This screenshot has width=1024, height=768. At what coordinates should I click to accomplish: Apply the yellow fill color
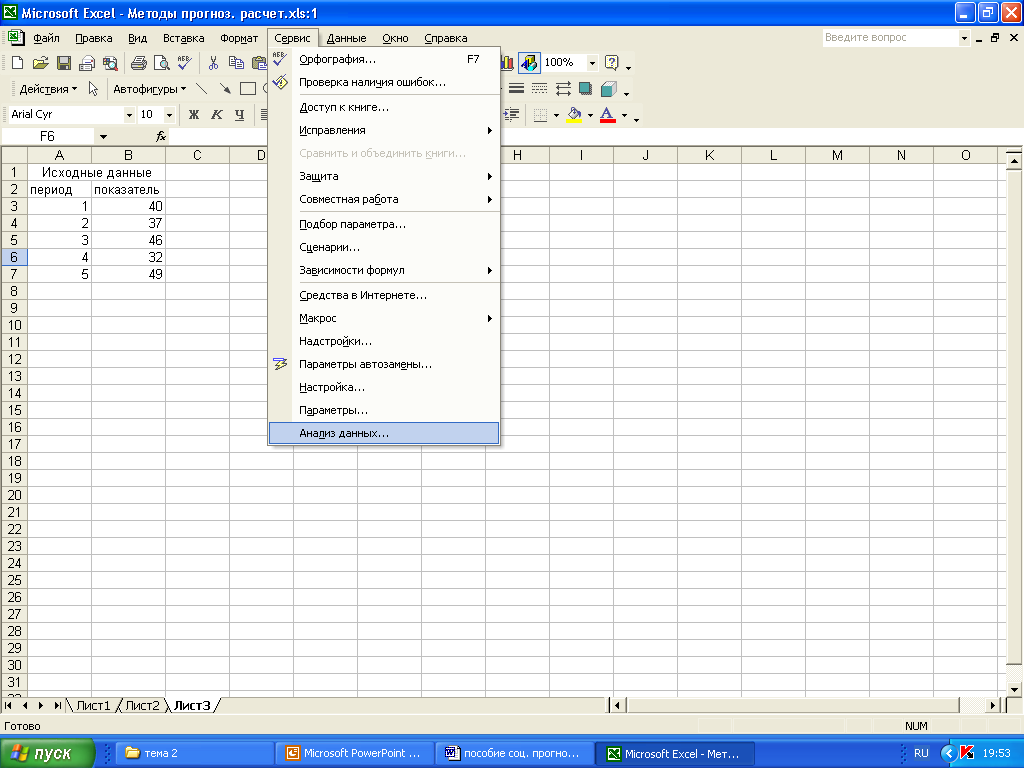pyautogui.click(x=574, y=115)
